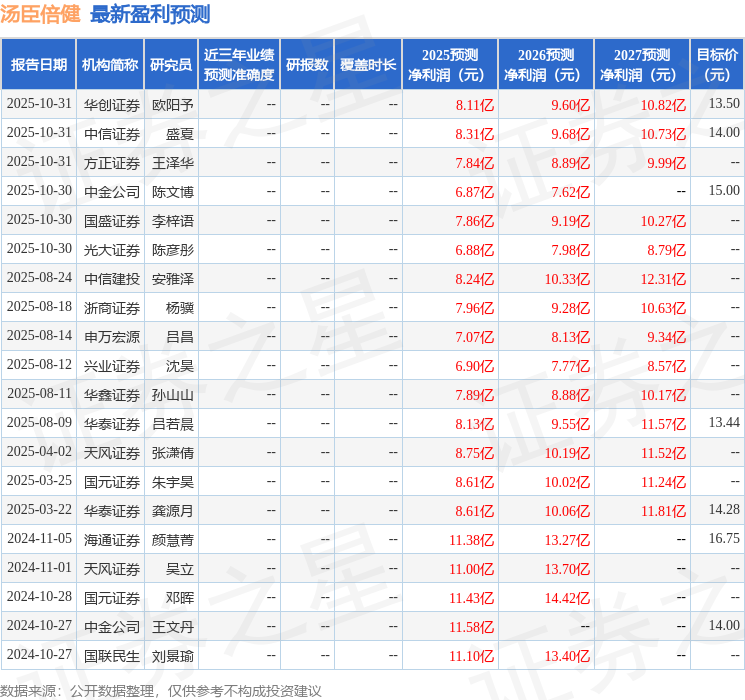Click the 机构简称 column header

point(110,65)
